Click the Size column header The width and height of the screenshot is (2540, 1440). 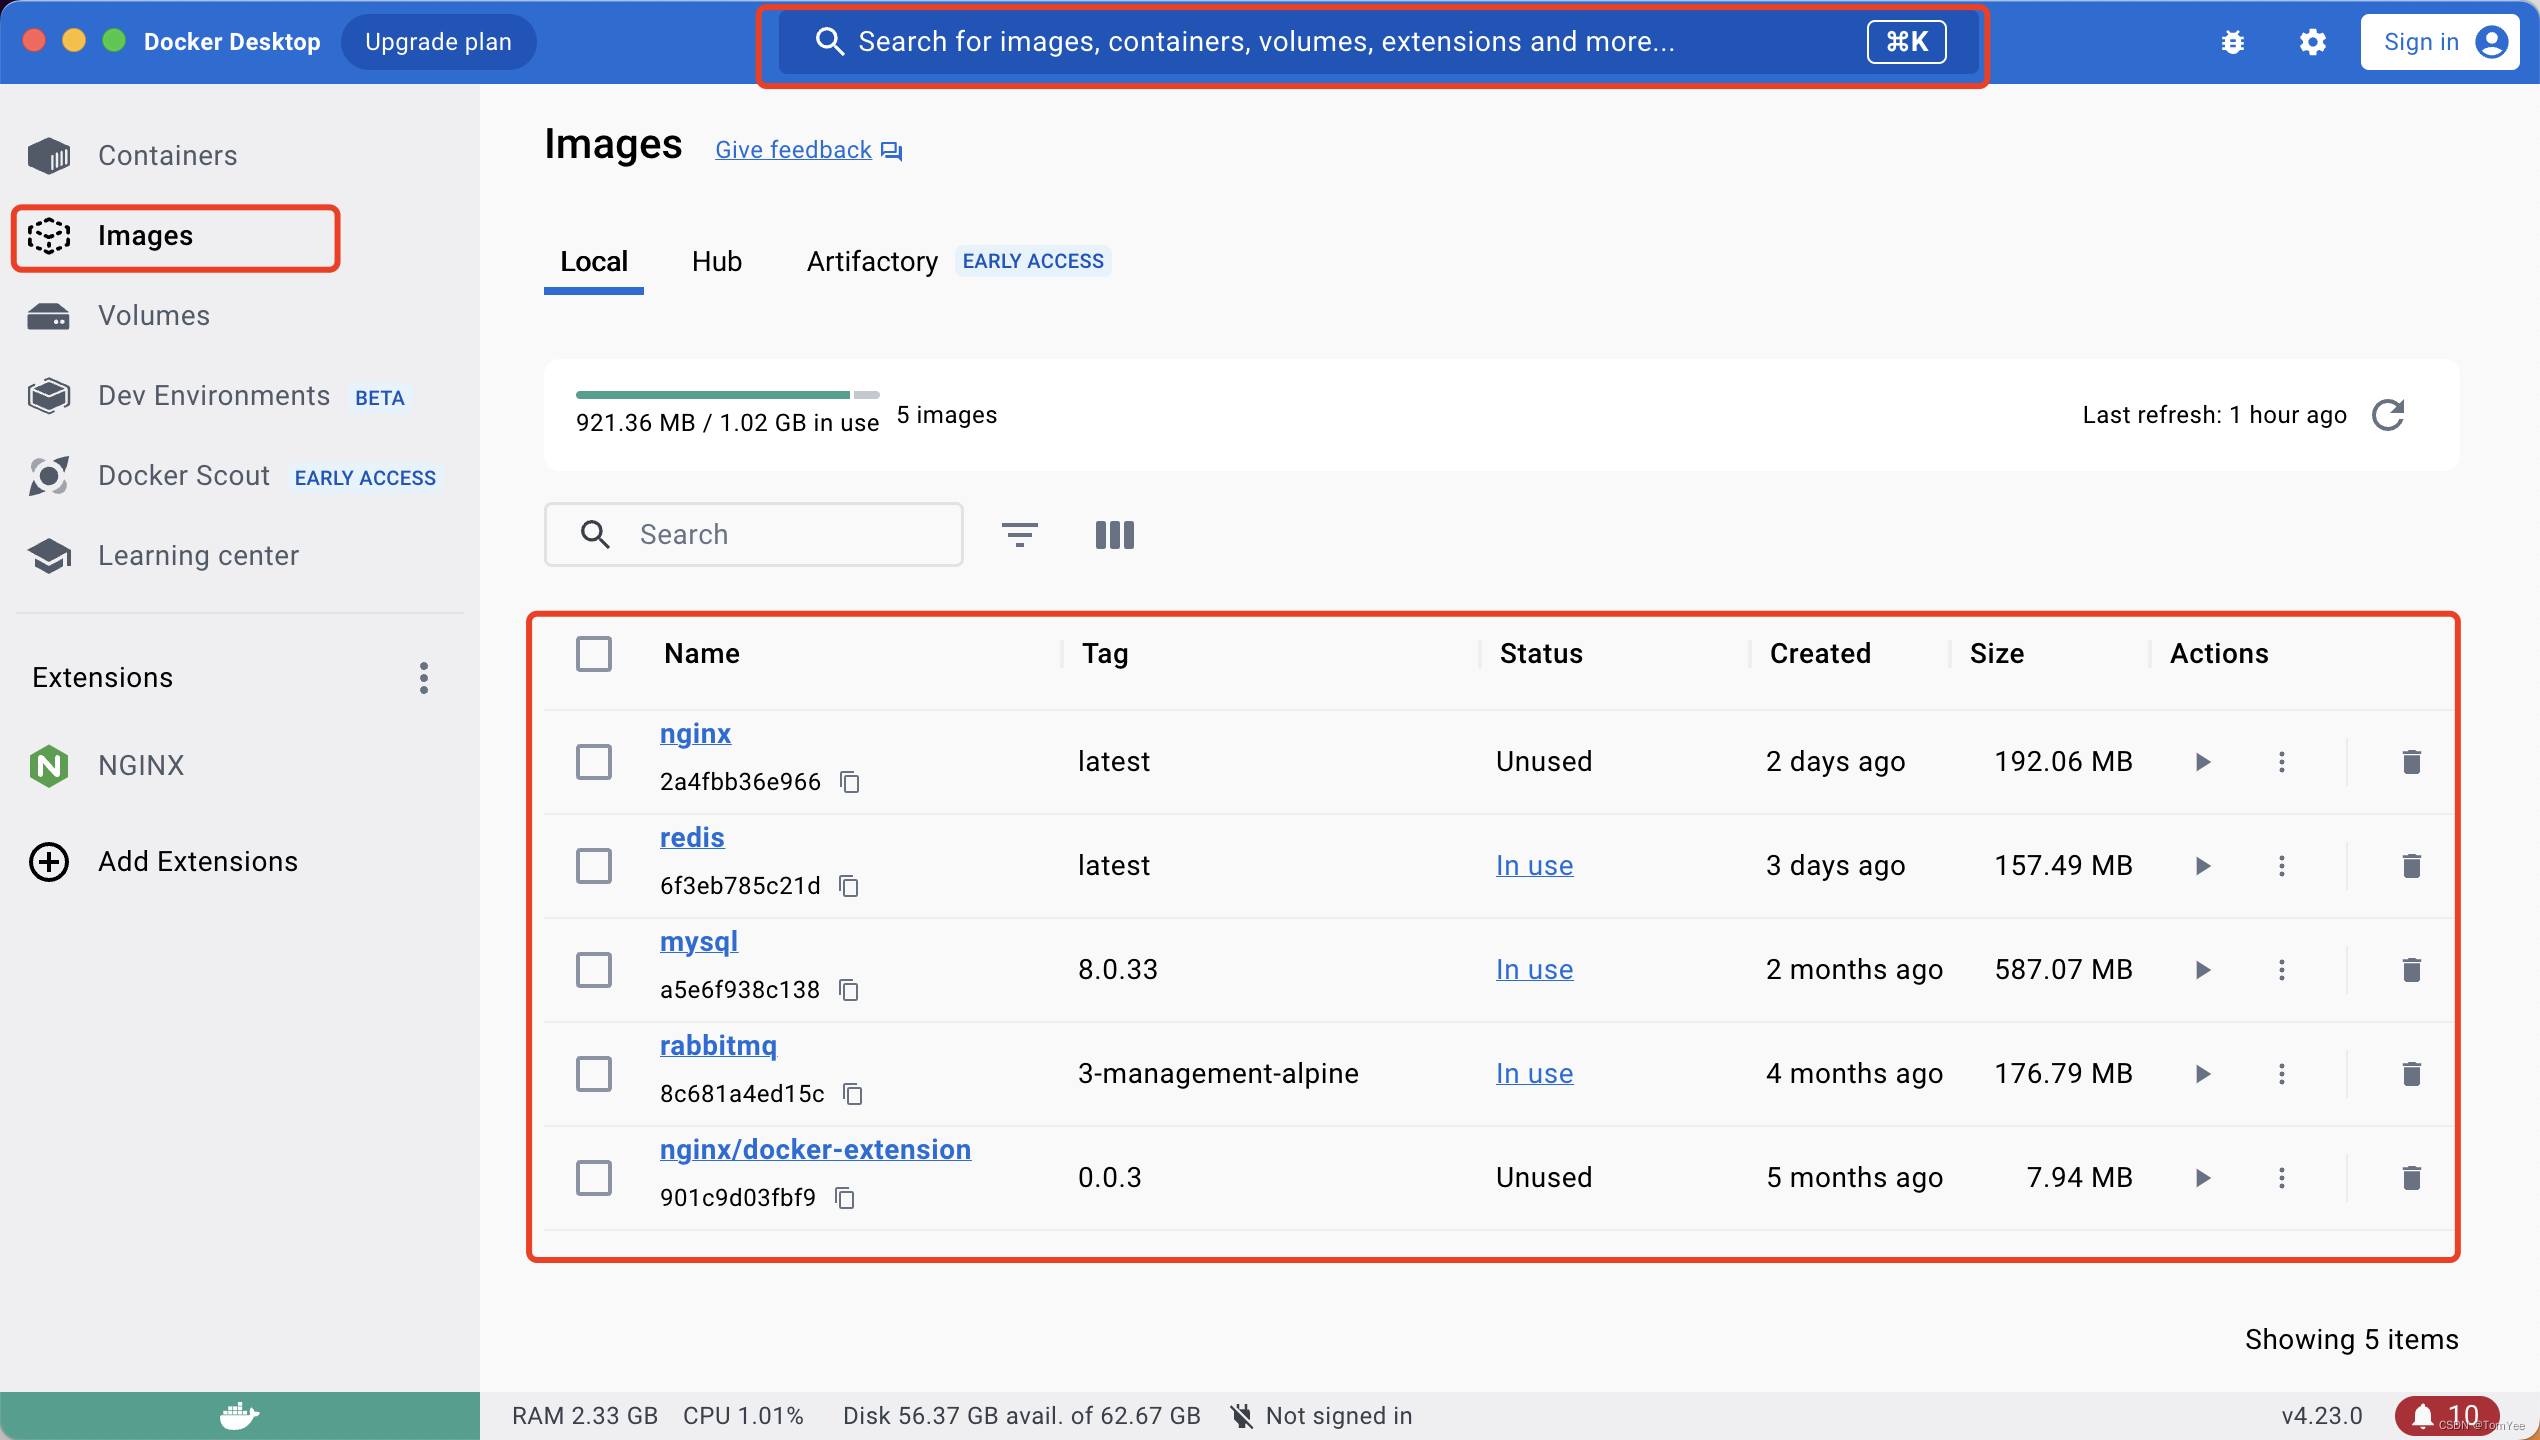(x=1997, y=654)
